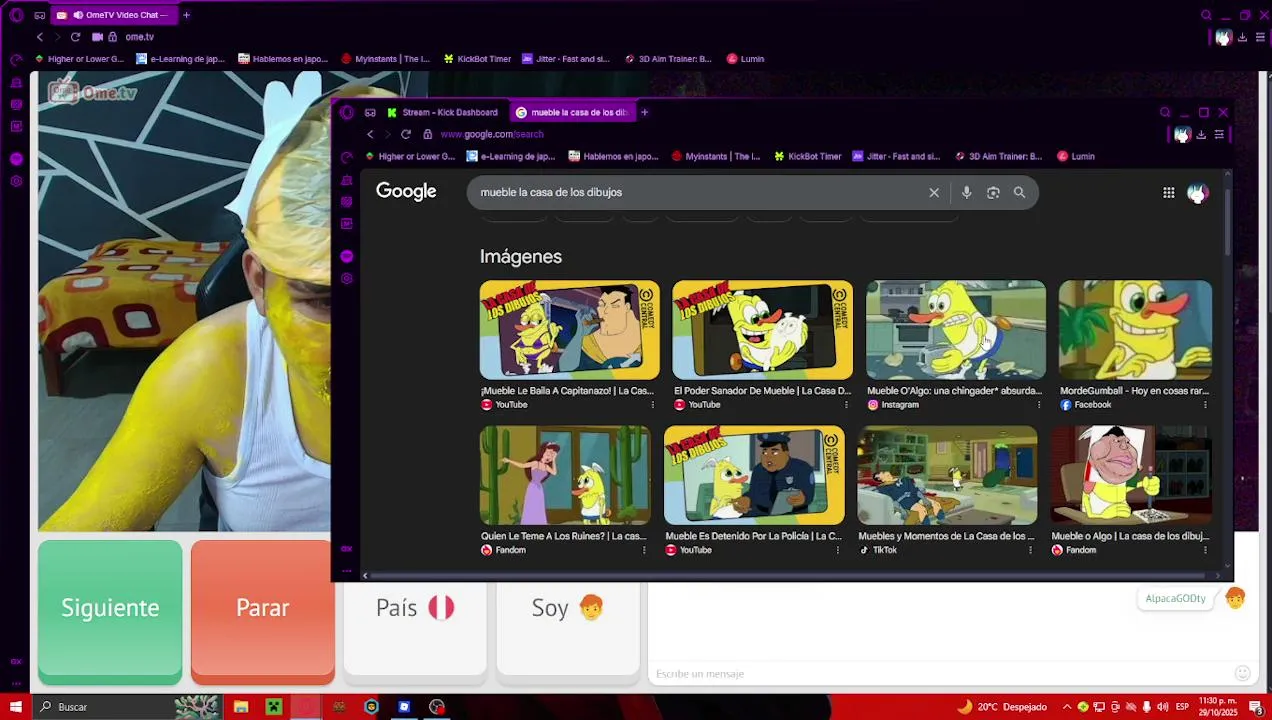Image resolution: width=1272 pixels, height=720 pixels.
Task: Open the Google apps grid
Action: click(1168, 192)
